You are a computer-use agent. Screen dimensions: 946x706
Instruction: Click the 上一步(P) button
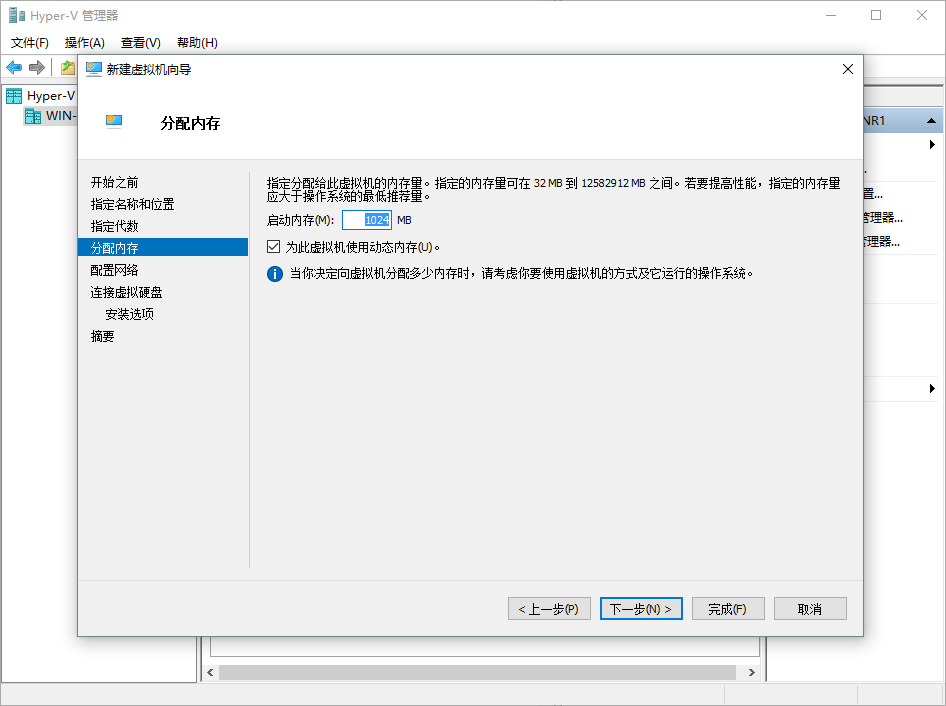click(x=549, y=609)
